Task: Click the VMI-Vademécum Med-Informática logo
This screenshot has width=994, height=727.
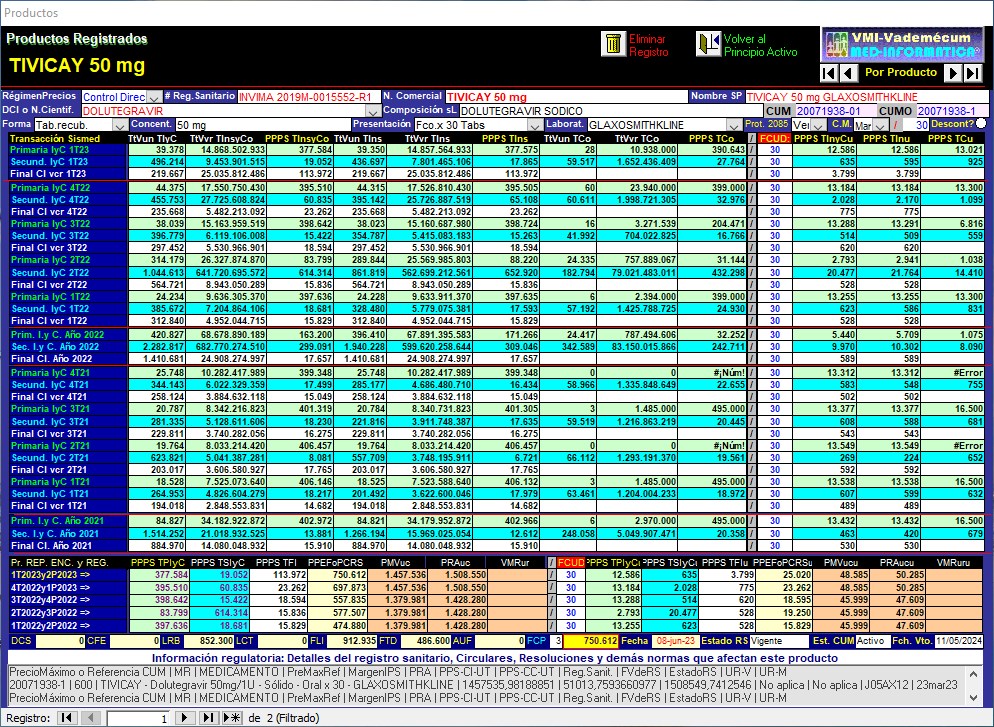Action: 903,42
